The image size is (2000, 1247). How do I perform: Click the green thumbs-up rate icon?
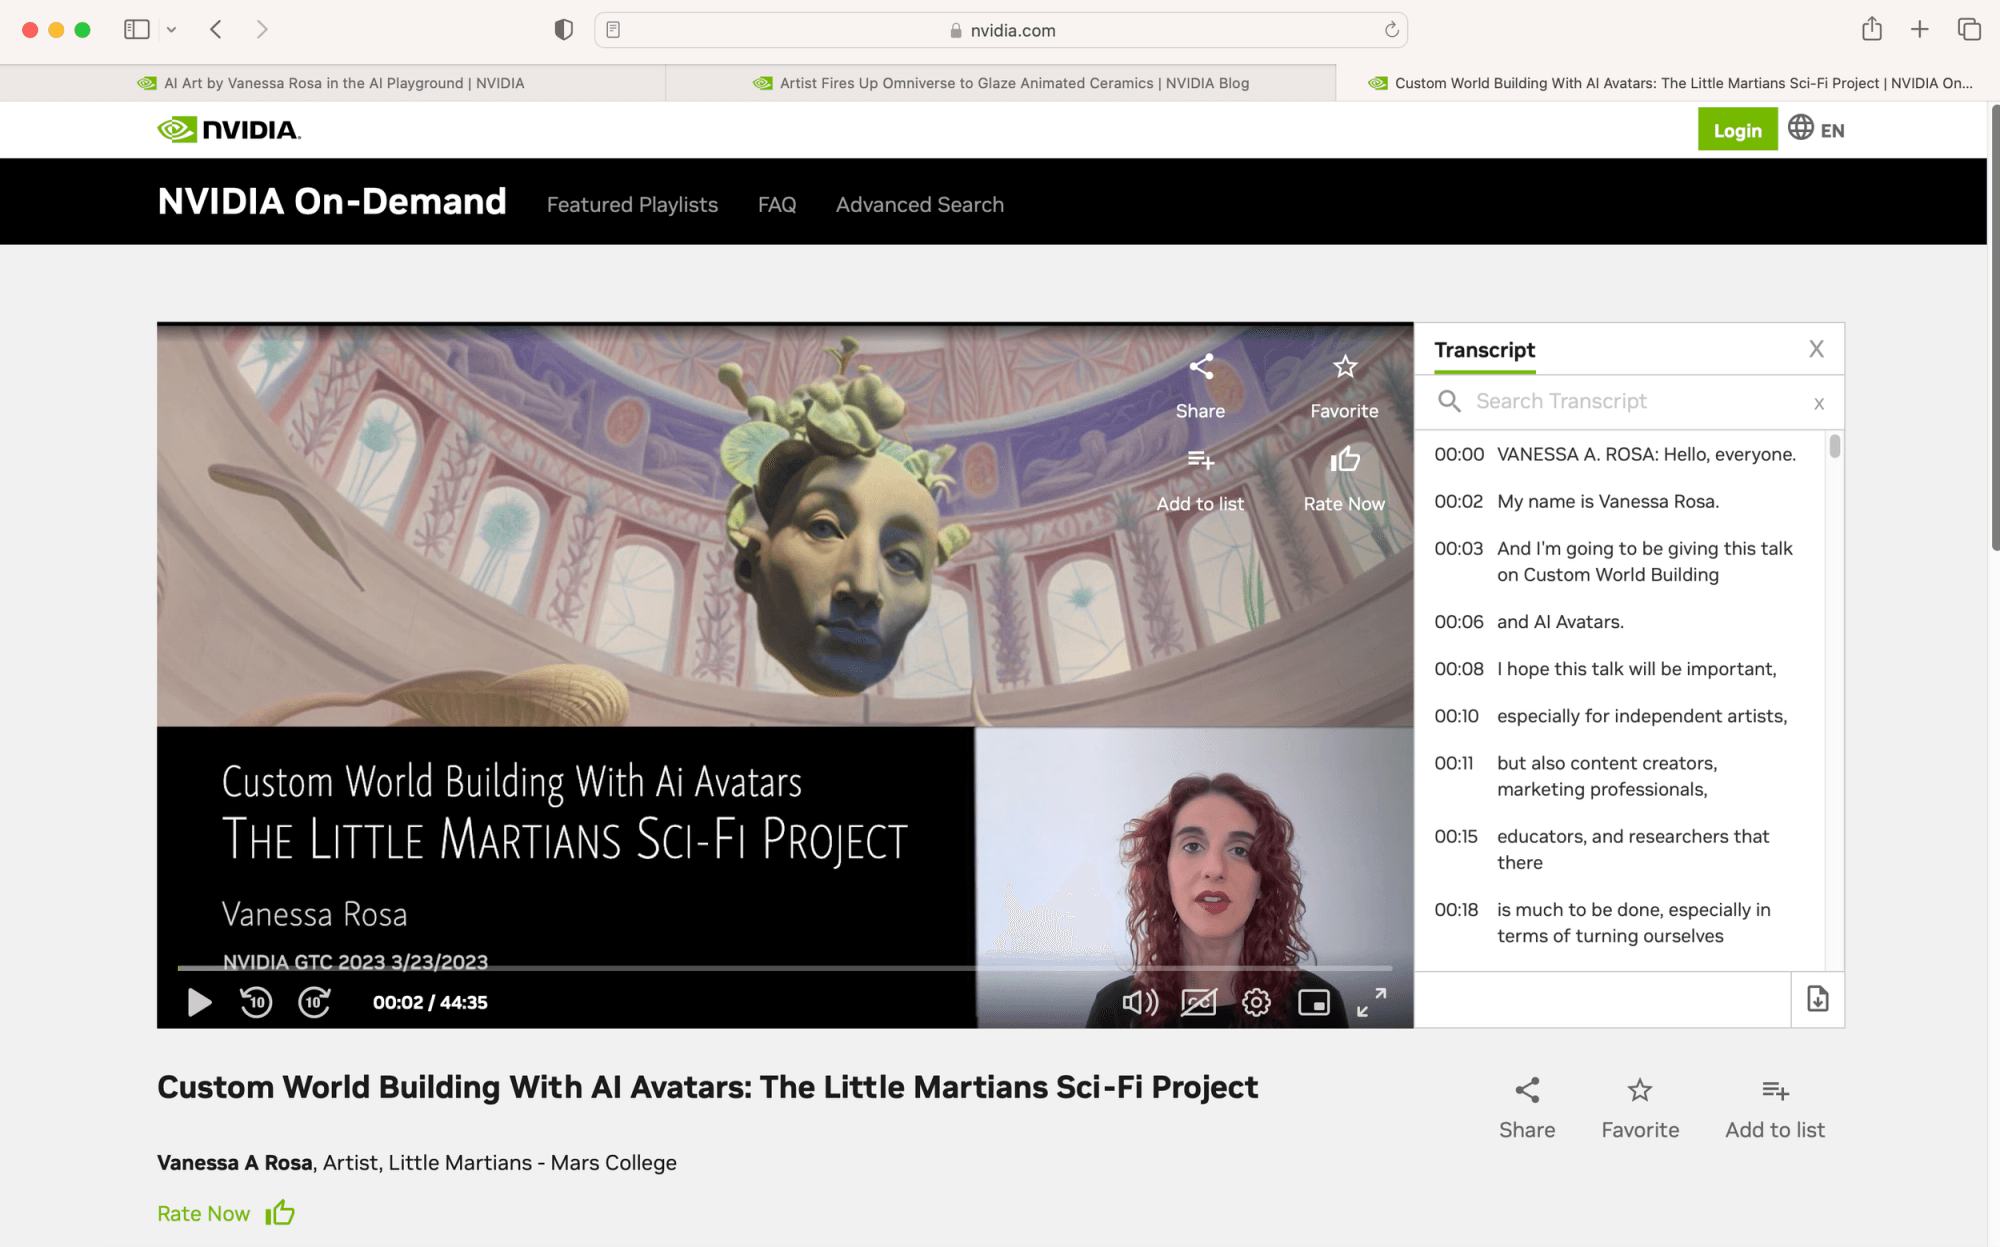pos(280,1212)
